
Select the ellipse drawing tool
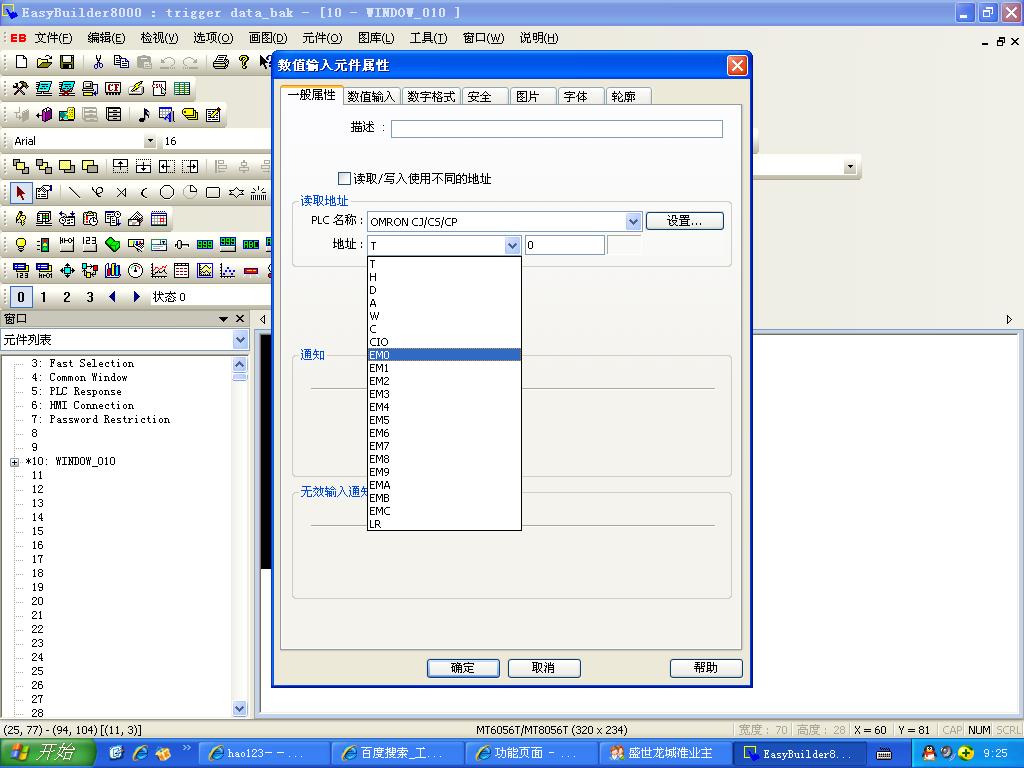[167, 192]
